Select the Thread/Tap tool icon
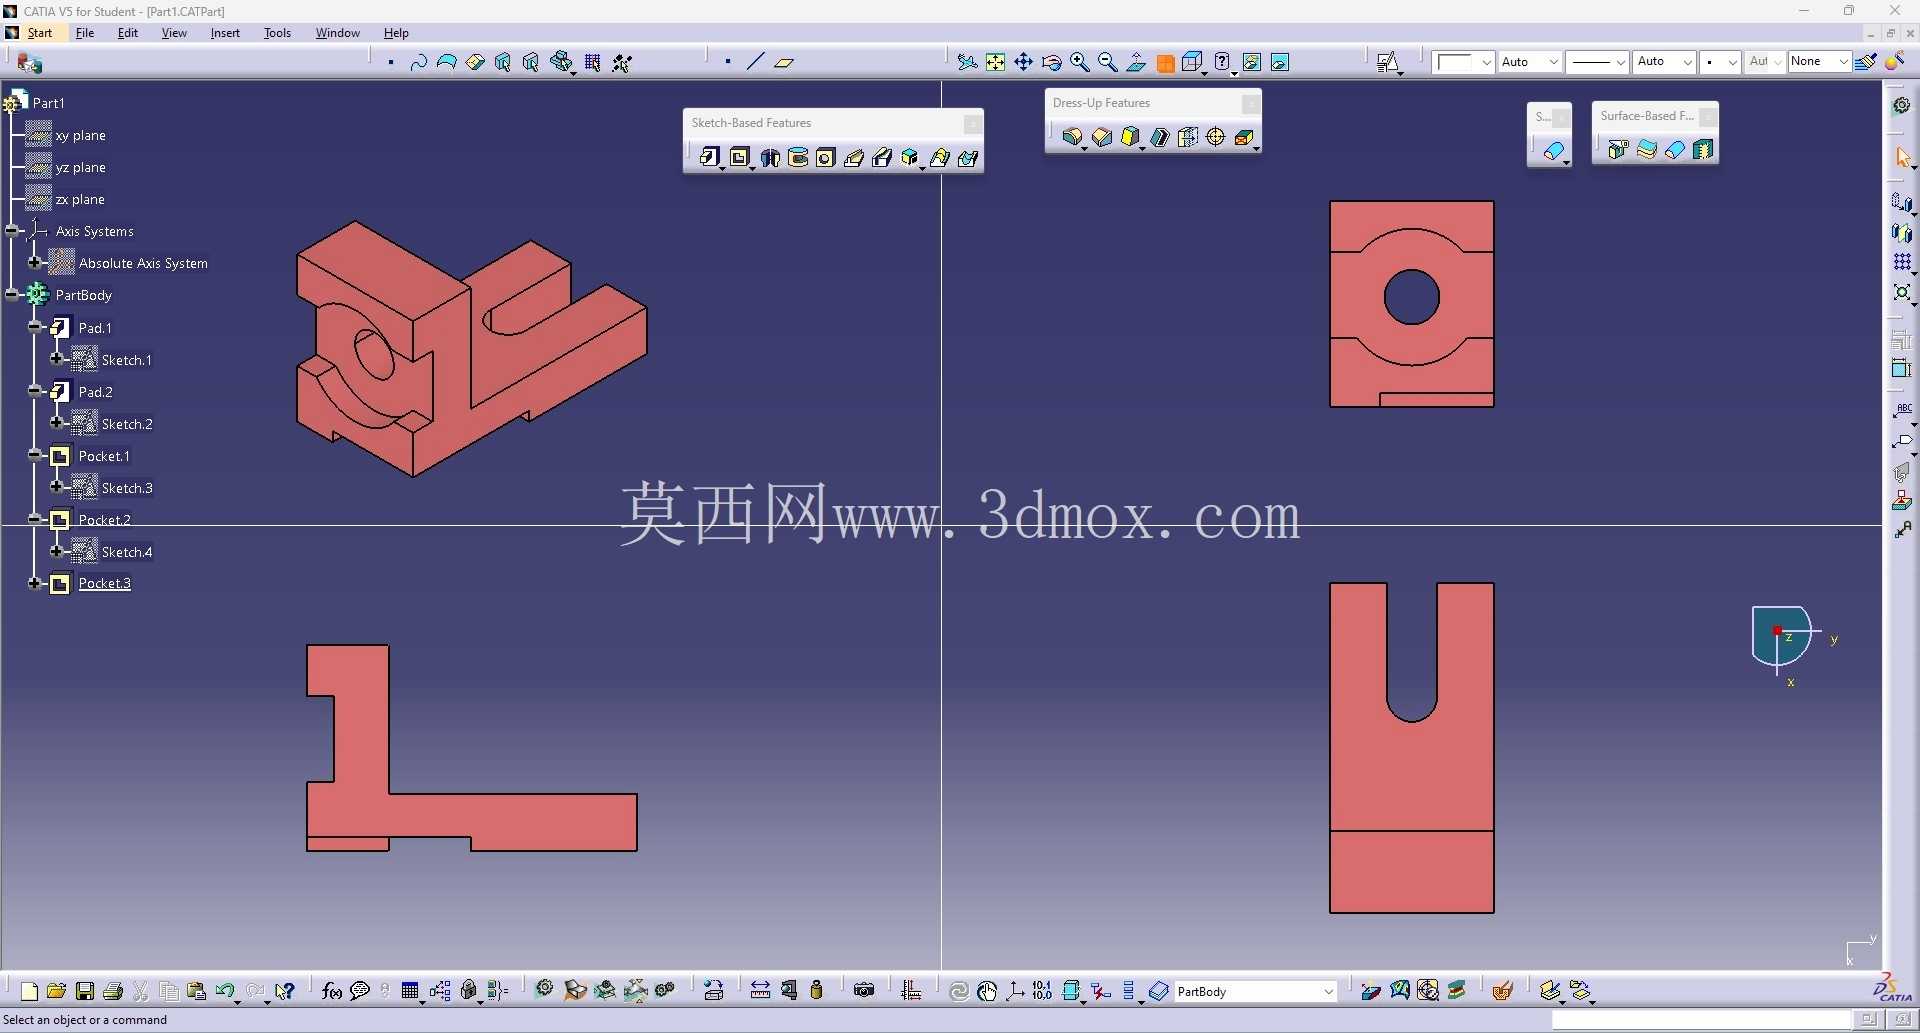This screenshot has height=1033, width=1920. [x=1215, y=137]
